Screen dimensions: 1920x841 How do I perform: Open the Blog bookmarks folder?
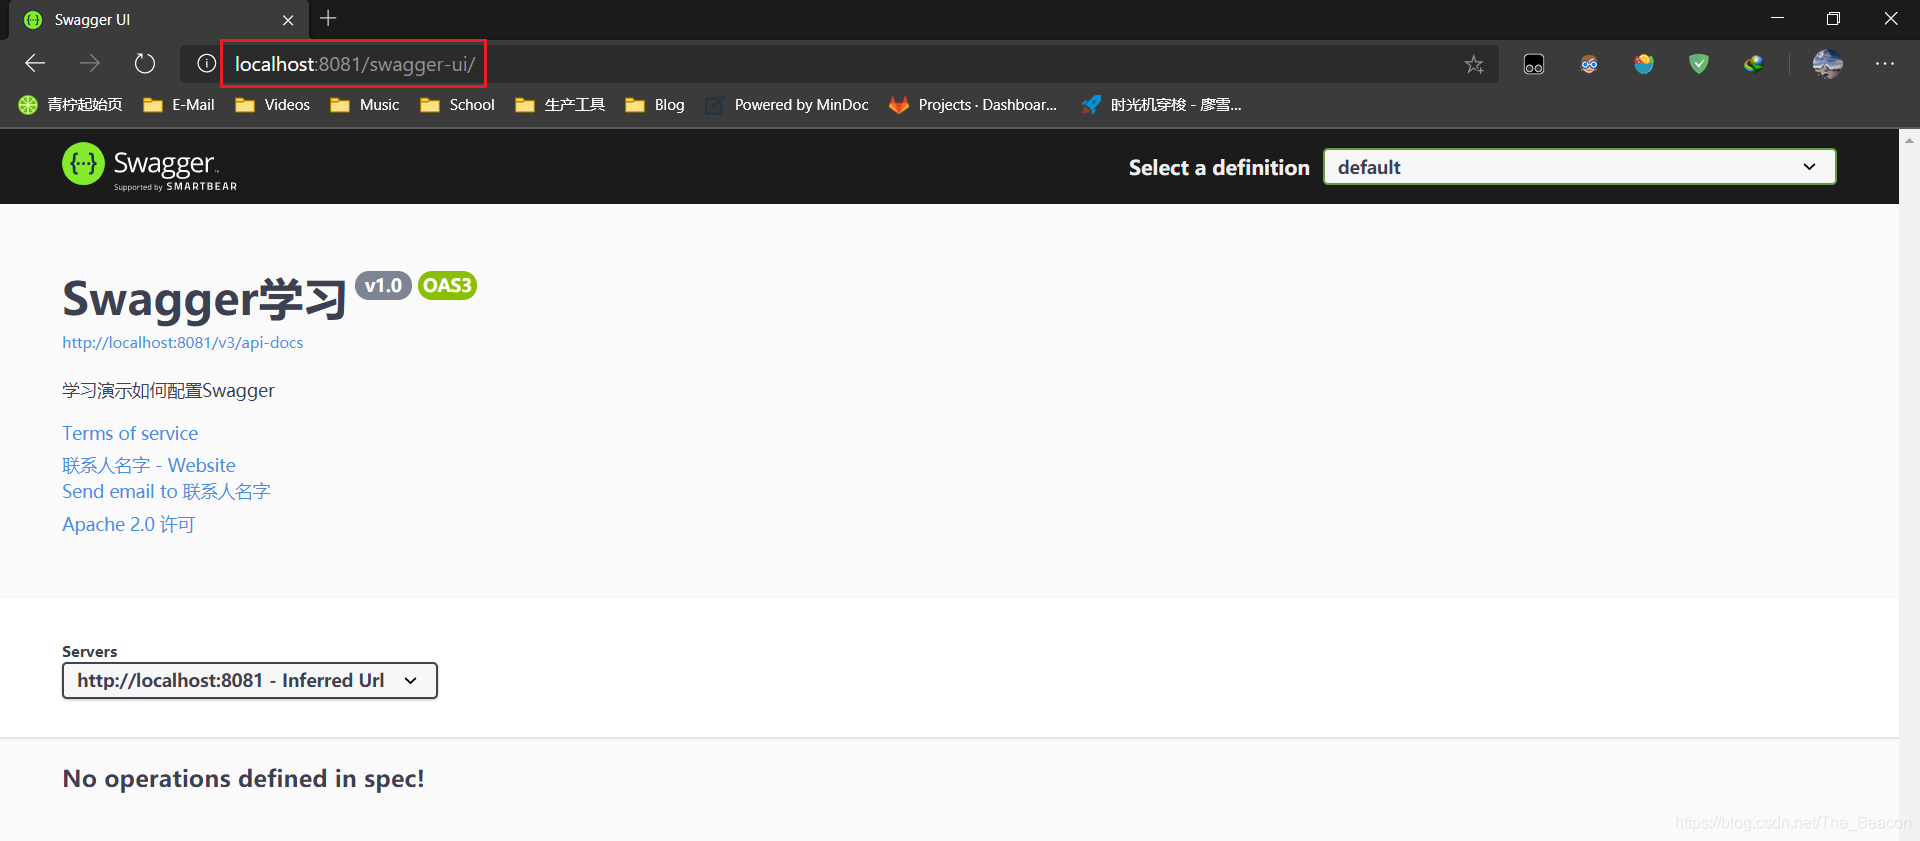click(x=655, y=105)
